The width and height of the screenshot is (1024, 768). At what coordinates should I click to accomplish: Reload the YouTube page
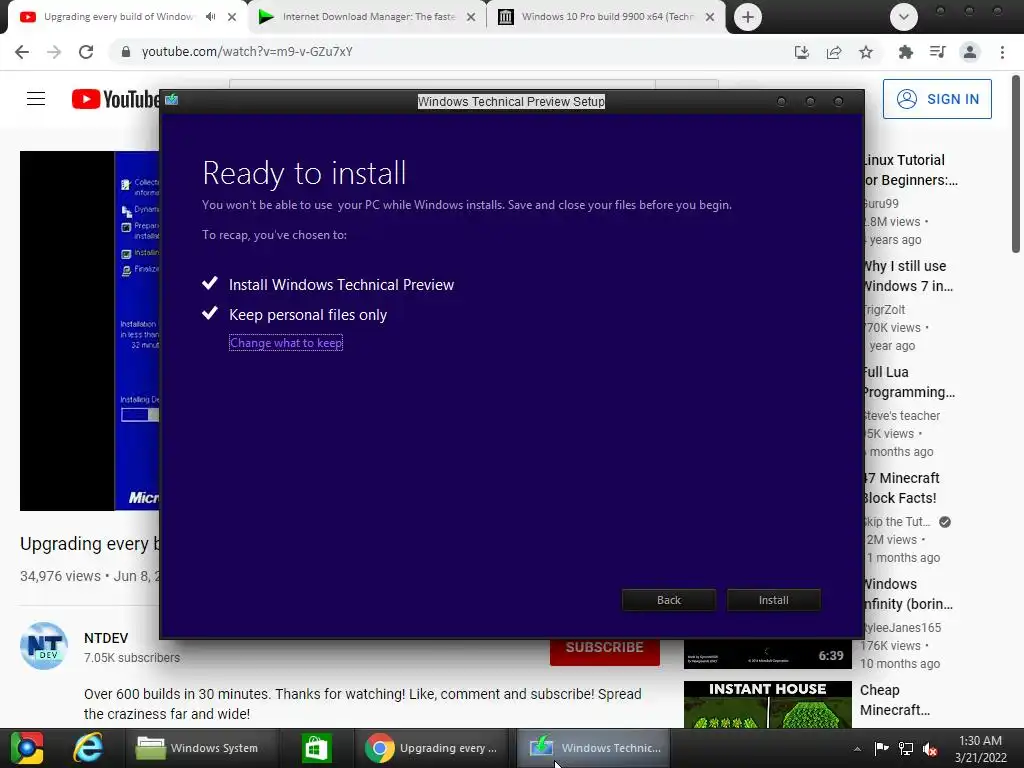[86, 52]
